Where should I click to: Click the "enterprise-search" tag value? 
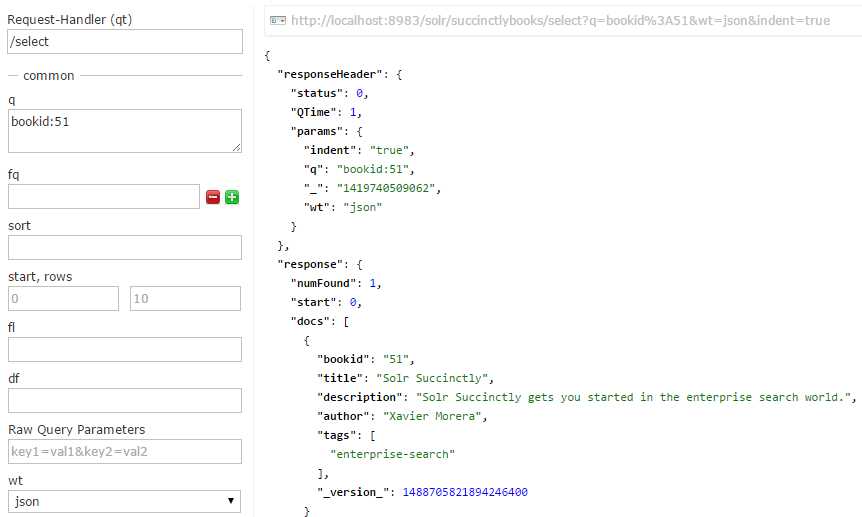coord(393,454)
